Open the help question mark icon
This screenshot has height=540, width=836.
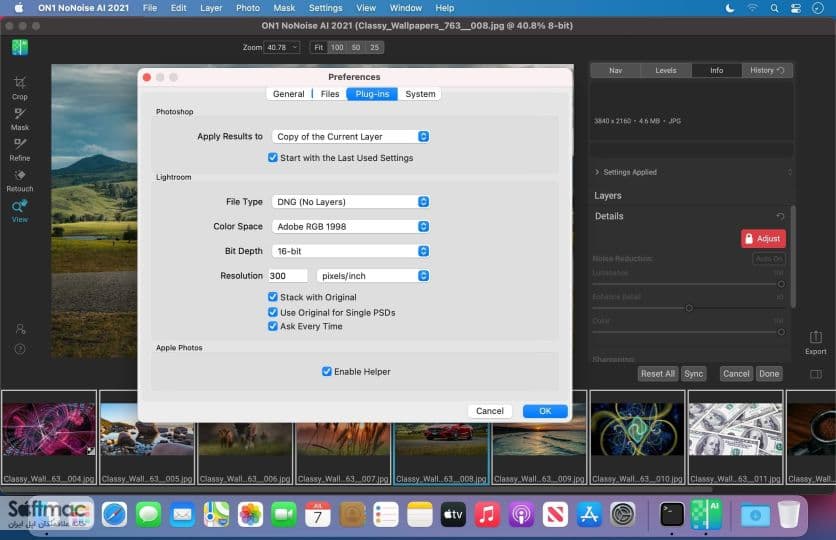click(x=20, y=349)
